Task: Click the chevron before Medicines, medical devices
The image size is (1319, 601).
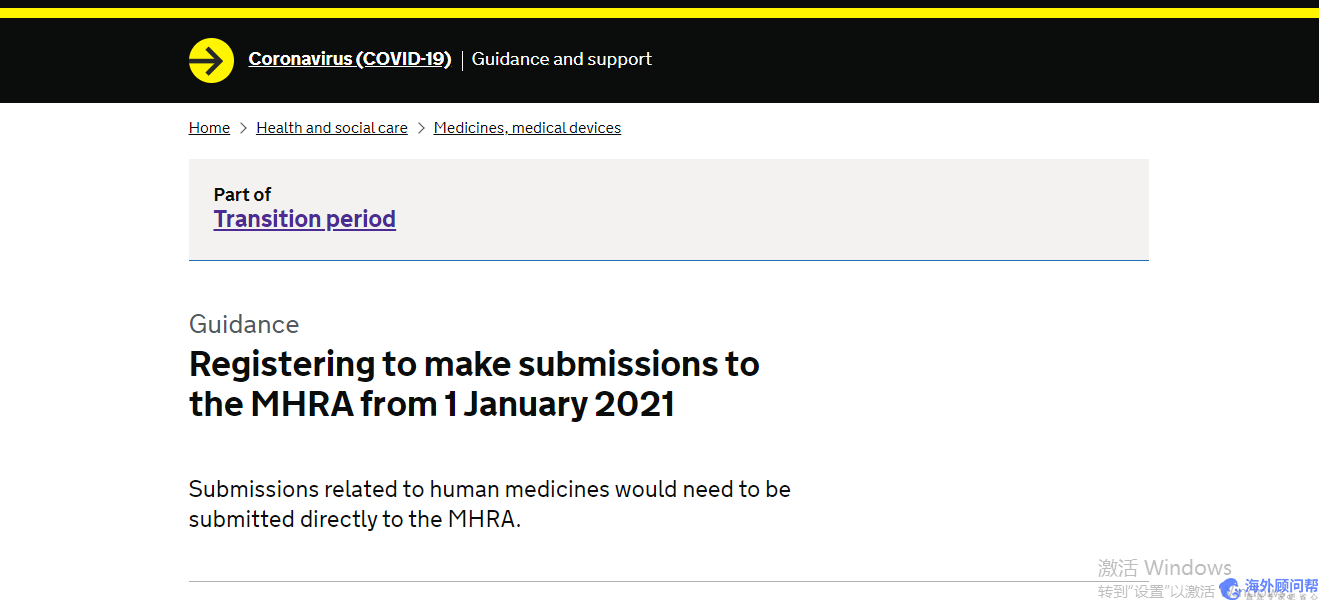Action: pos(421,128)
